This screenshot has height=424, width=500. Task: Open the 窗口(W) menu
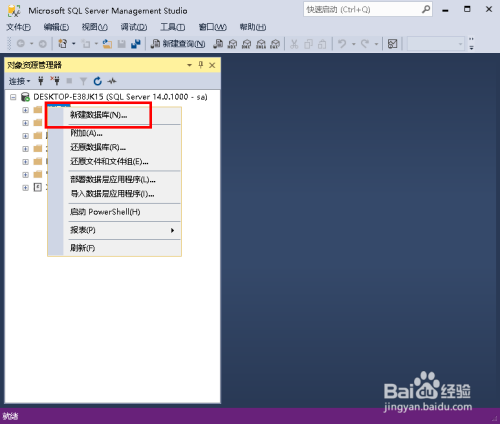[213, 27]
